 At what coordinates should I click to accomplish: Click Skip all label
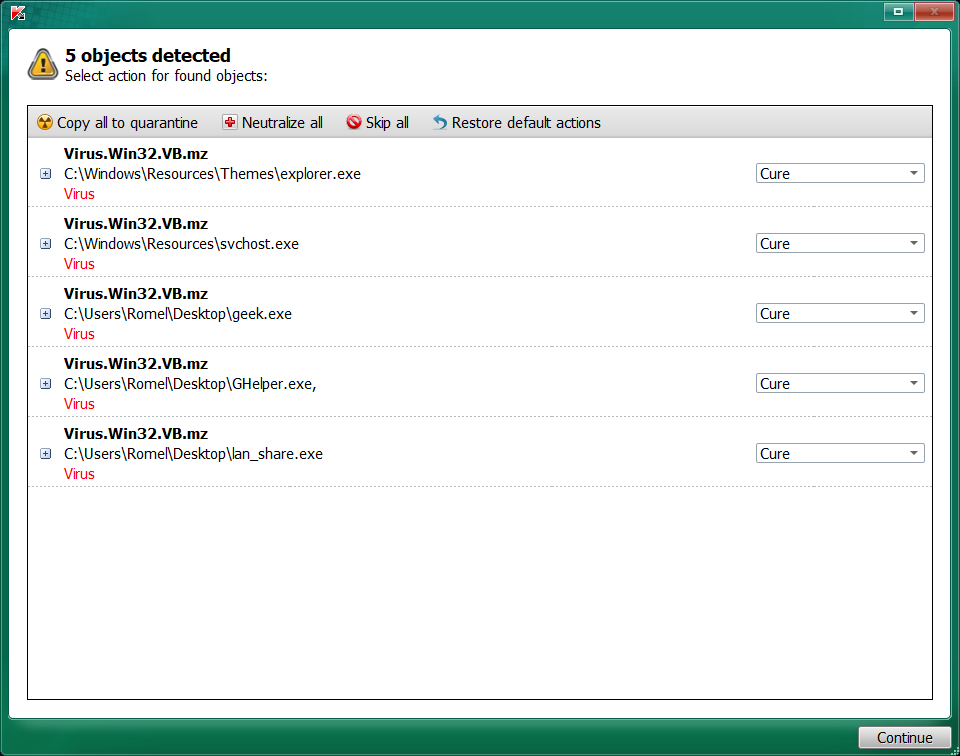point(387,123)
